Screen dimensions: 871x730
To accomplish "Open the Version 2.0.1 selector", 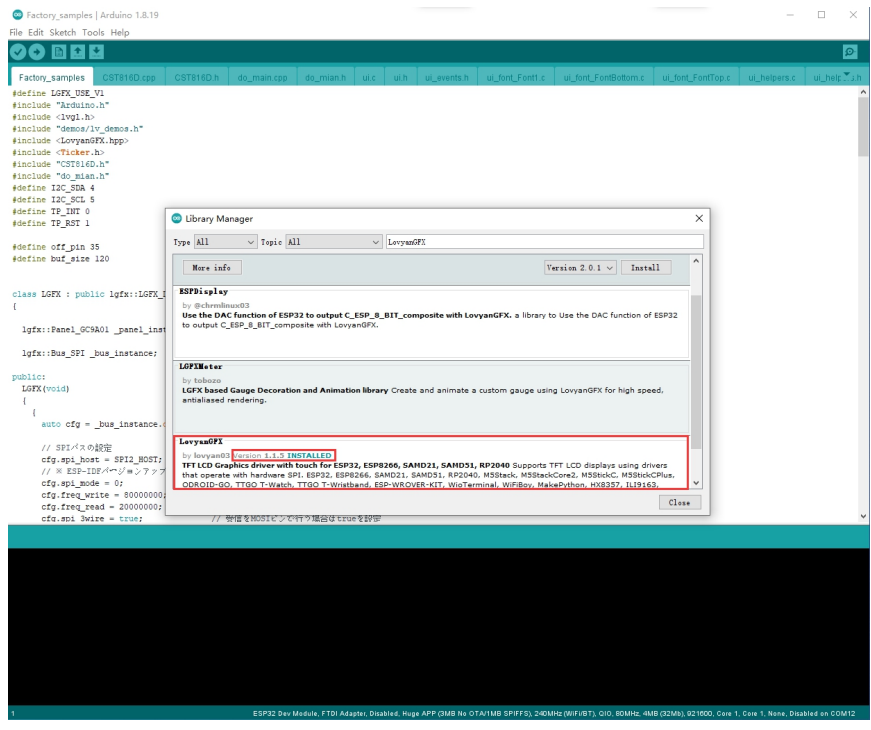I will coord(580,268).
